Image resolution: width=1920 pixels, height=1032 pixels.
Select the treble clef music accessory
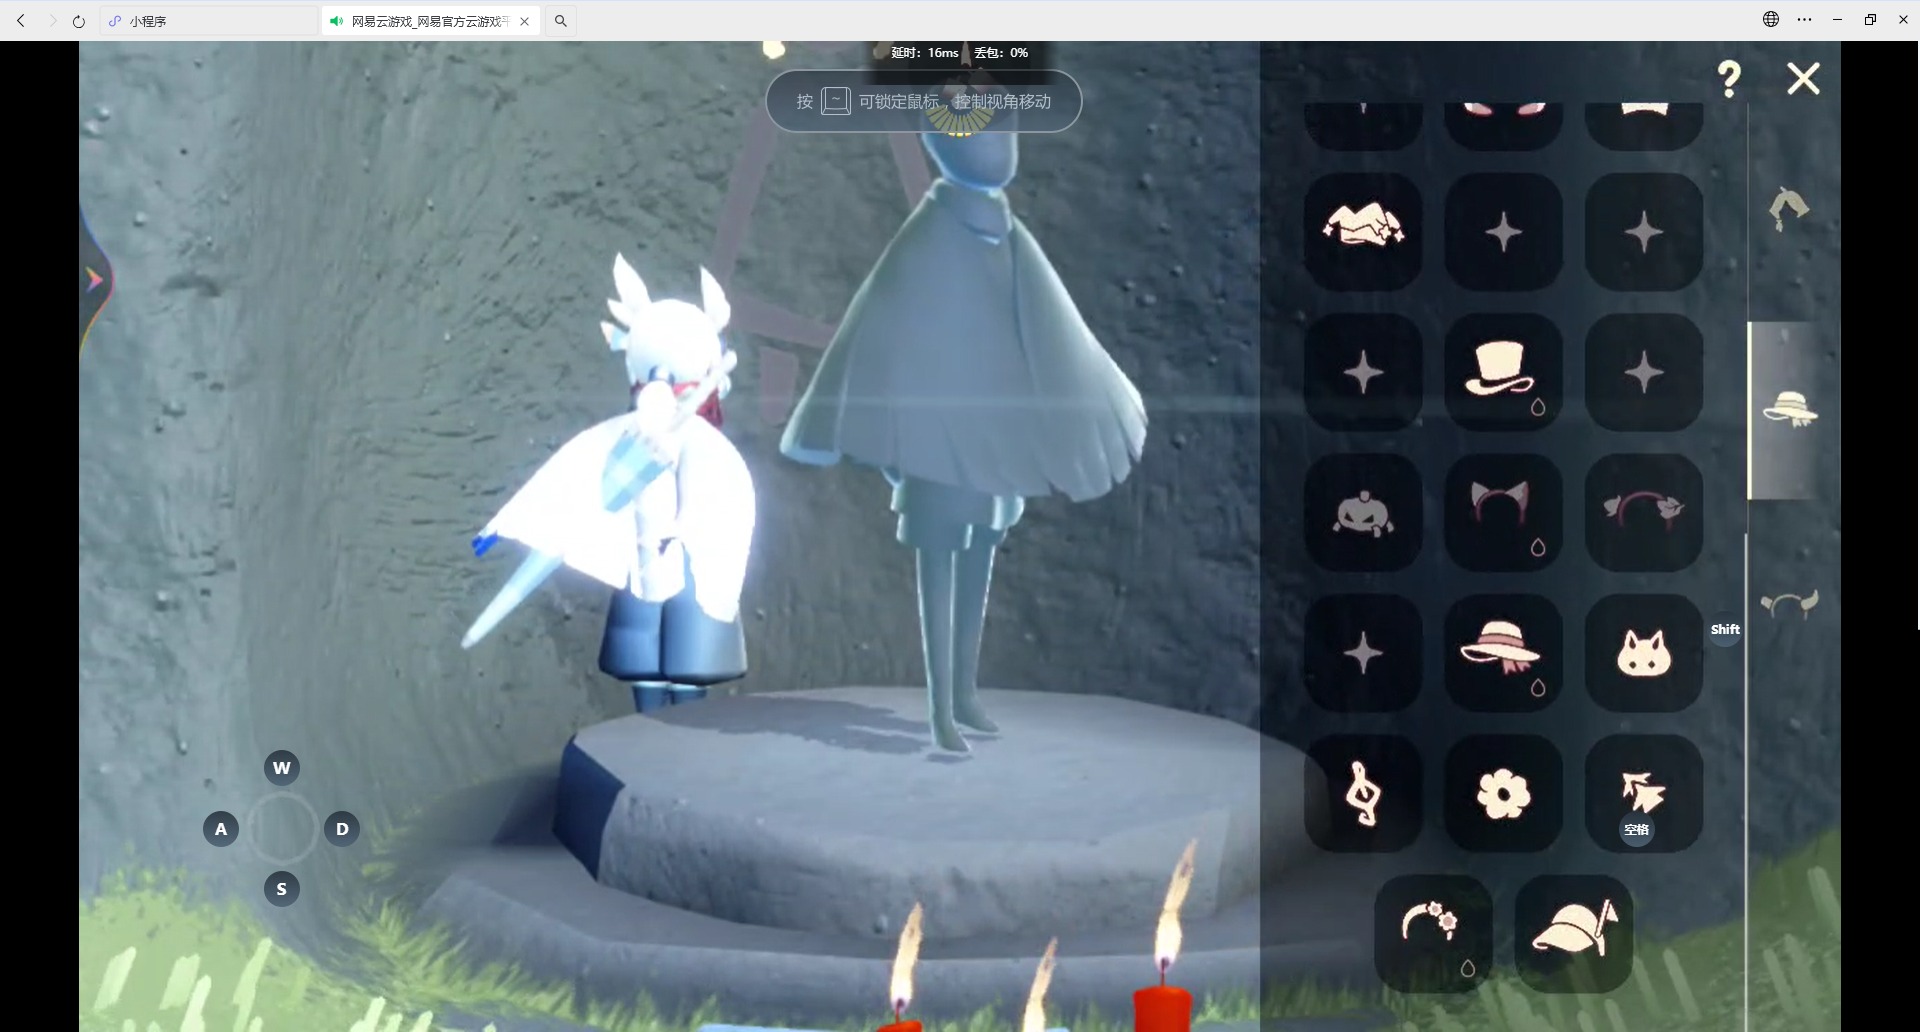[1363, 793]
